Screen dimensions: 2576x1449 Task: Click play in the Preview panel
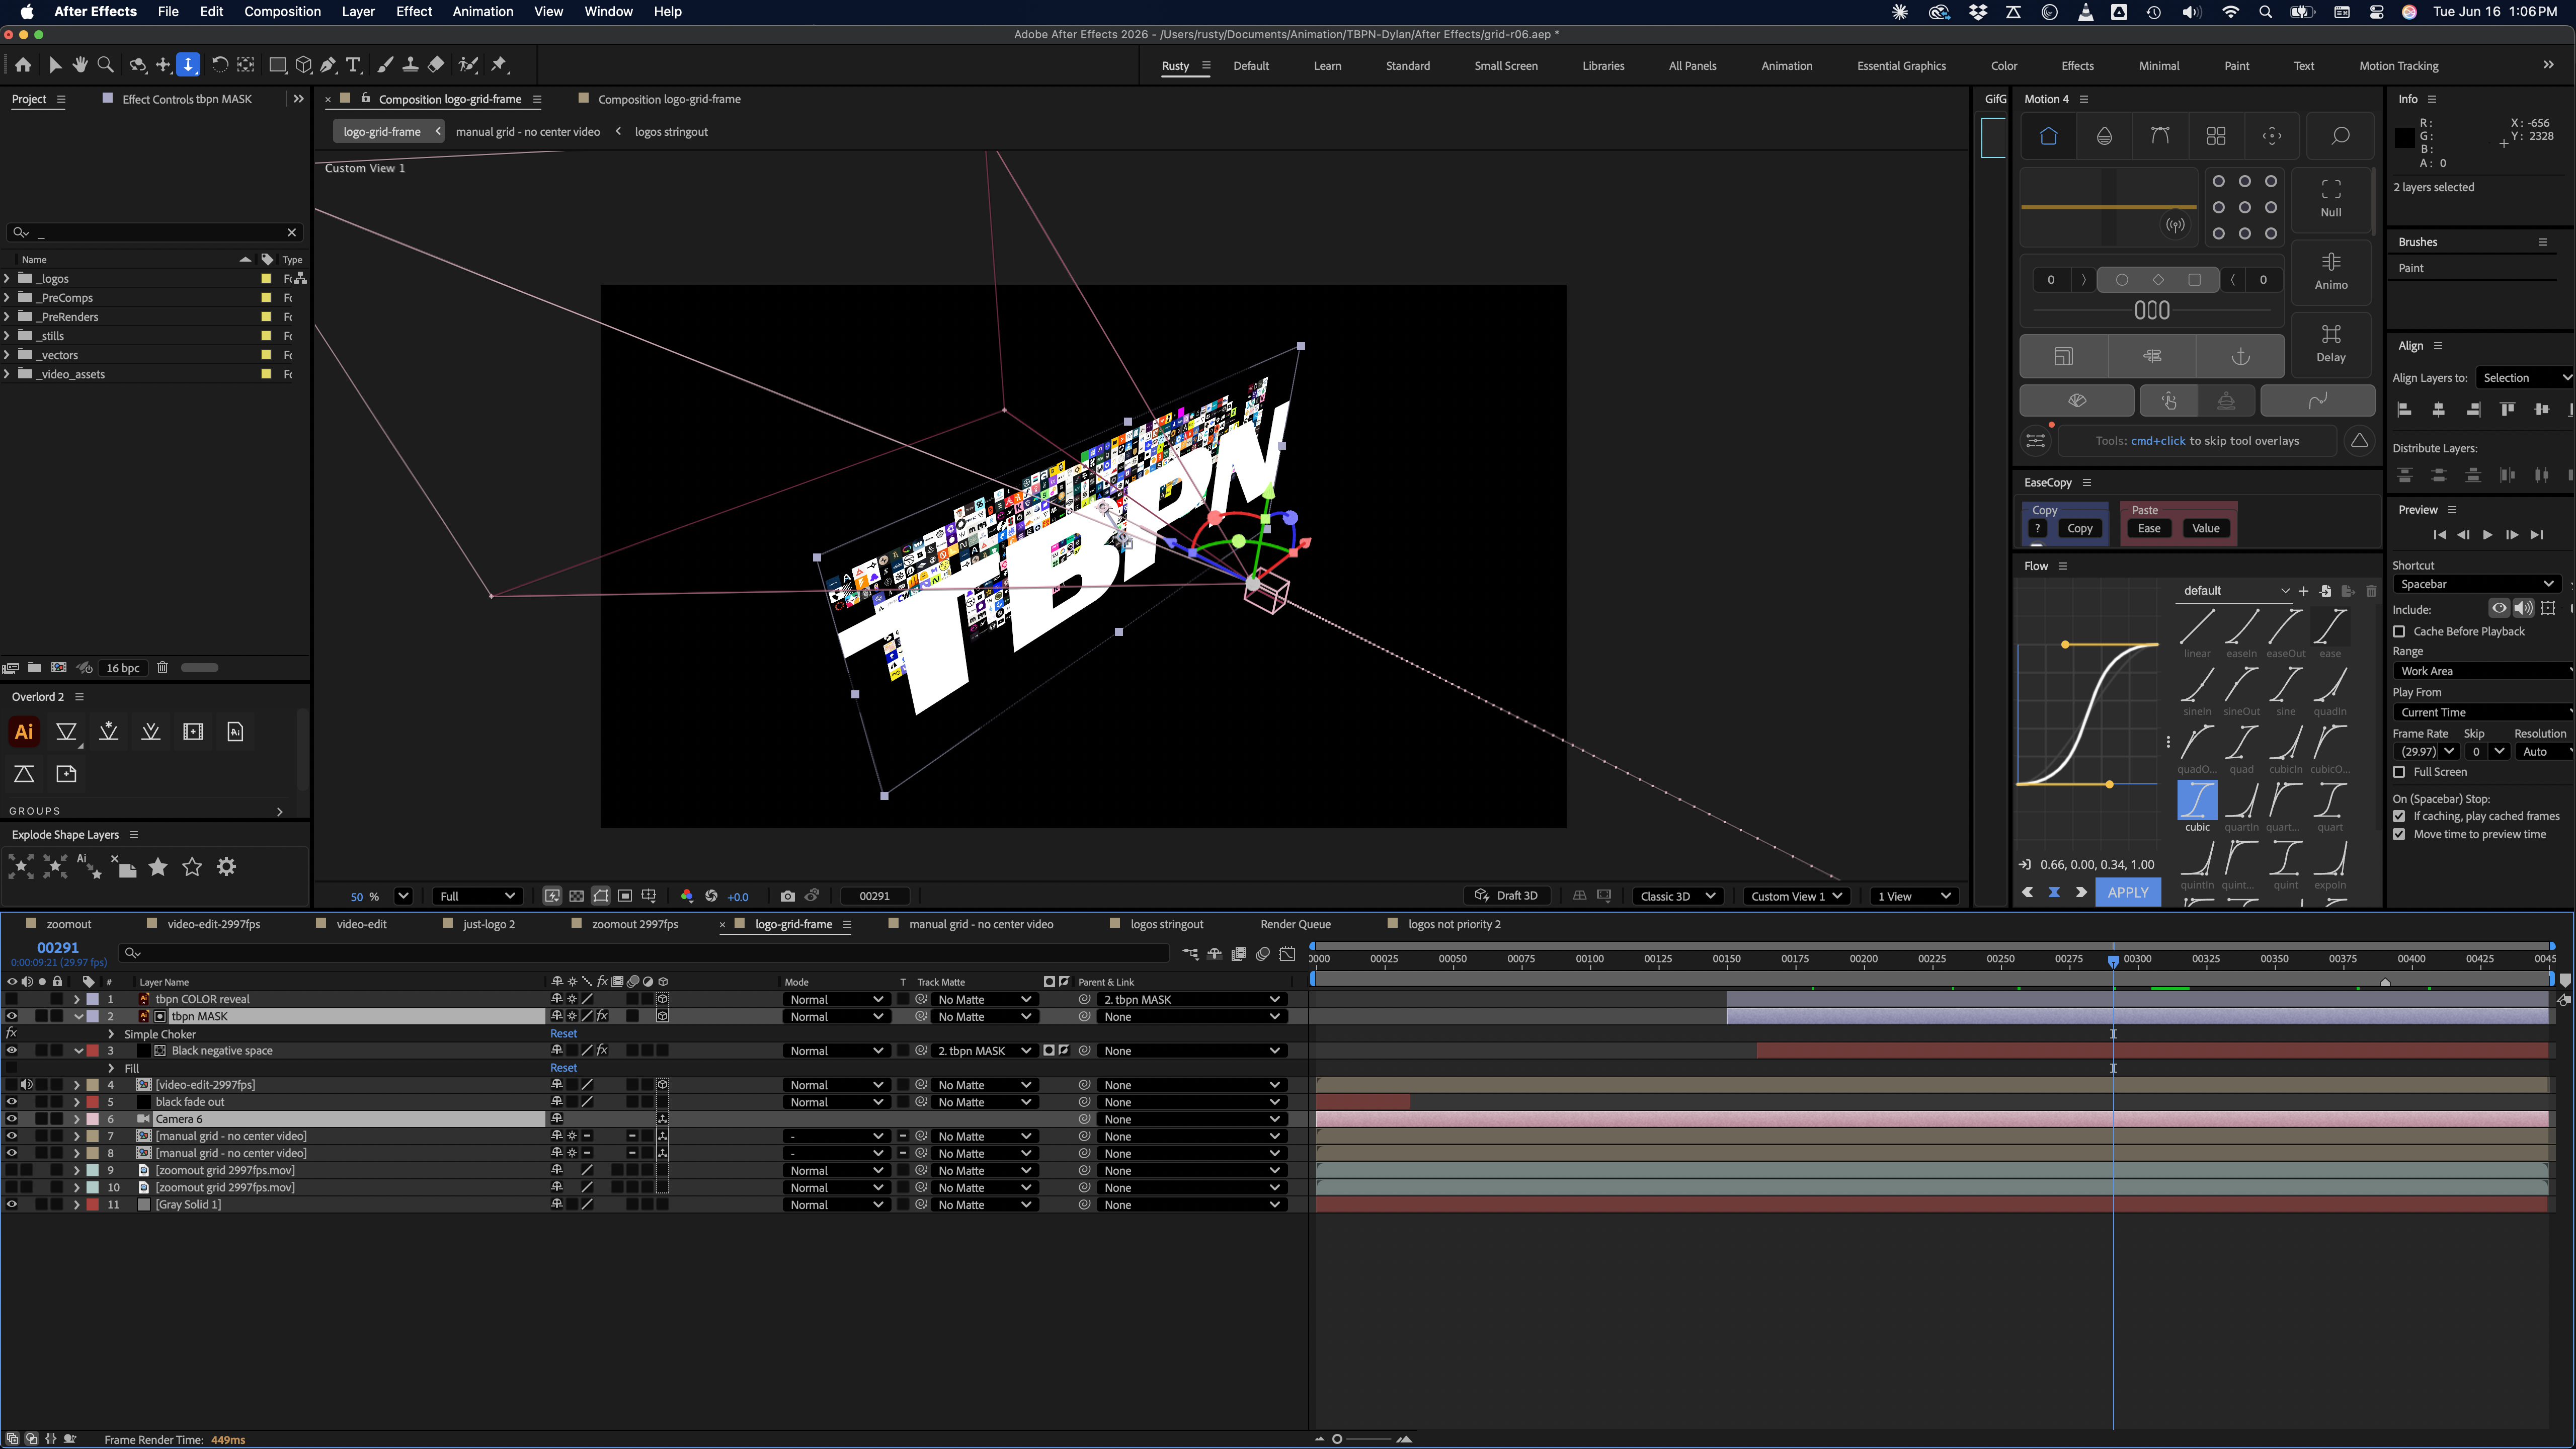(x=2488, y=535)
